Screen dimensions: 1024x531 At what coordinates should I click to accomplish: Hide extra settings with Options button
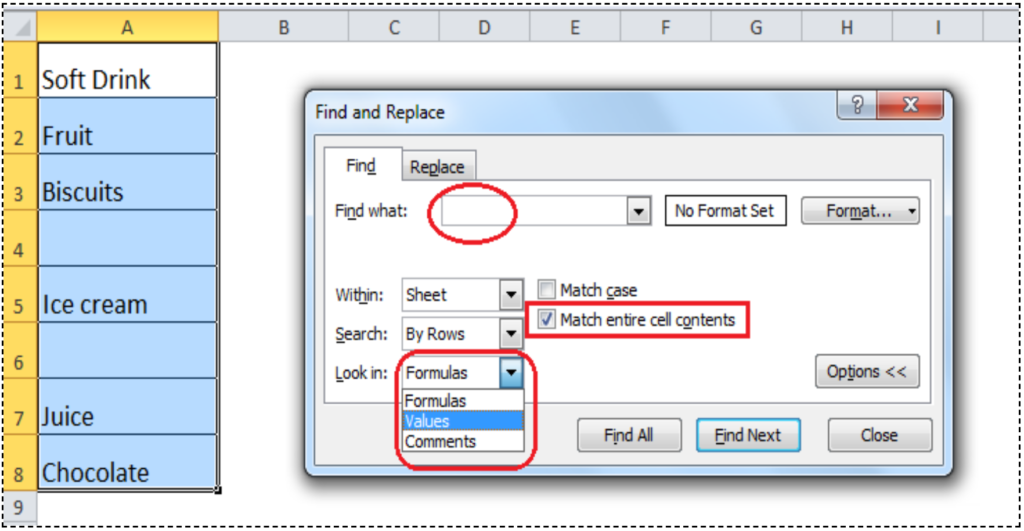866,371
